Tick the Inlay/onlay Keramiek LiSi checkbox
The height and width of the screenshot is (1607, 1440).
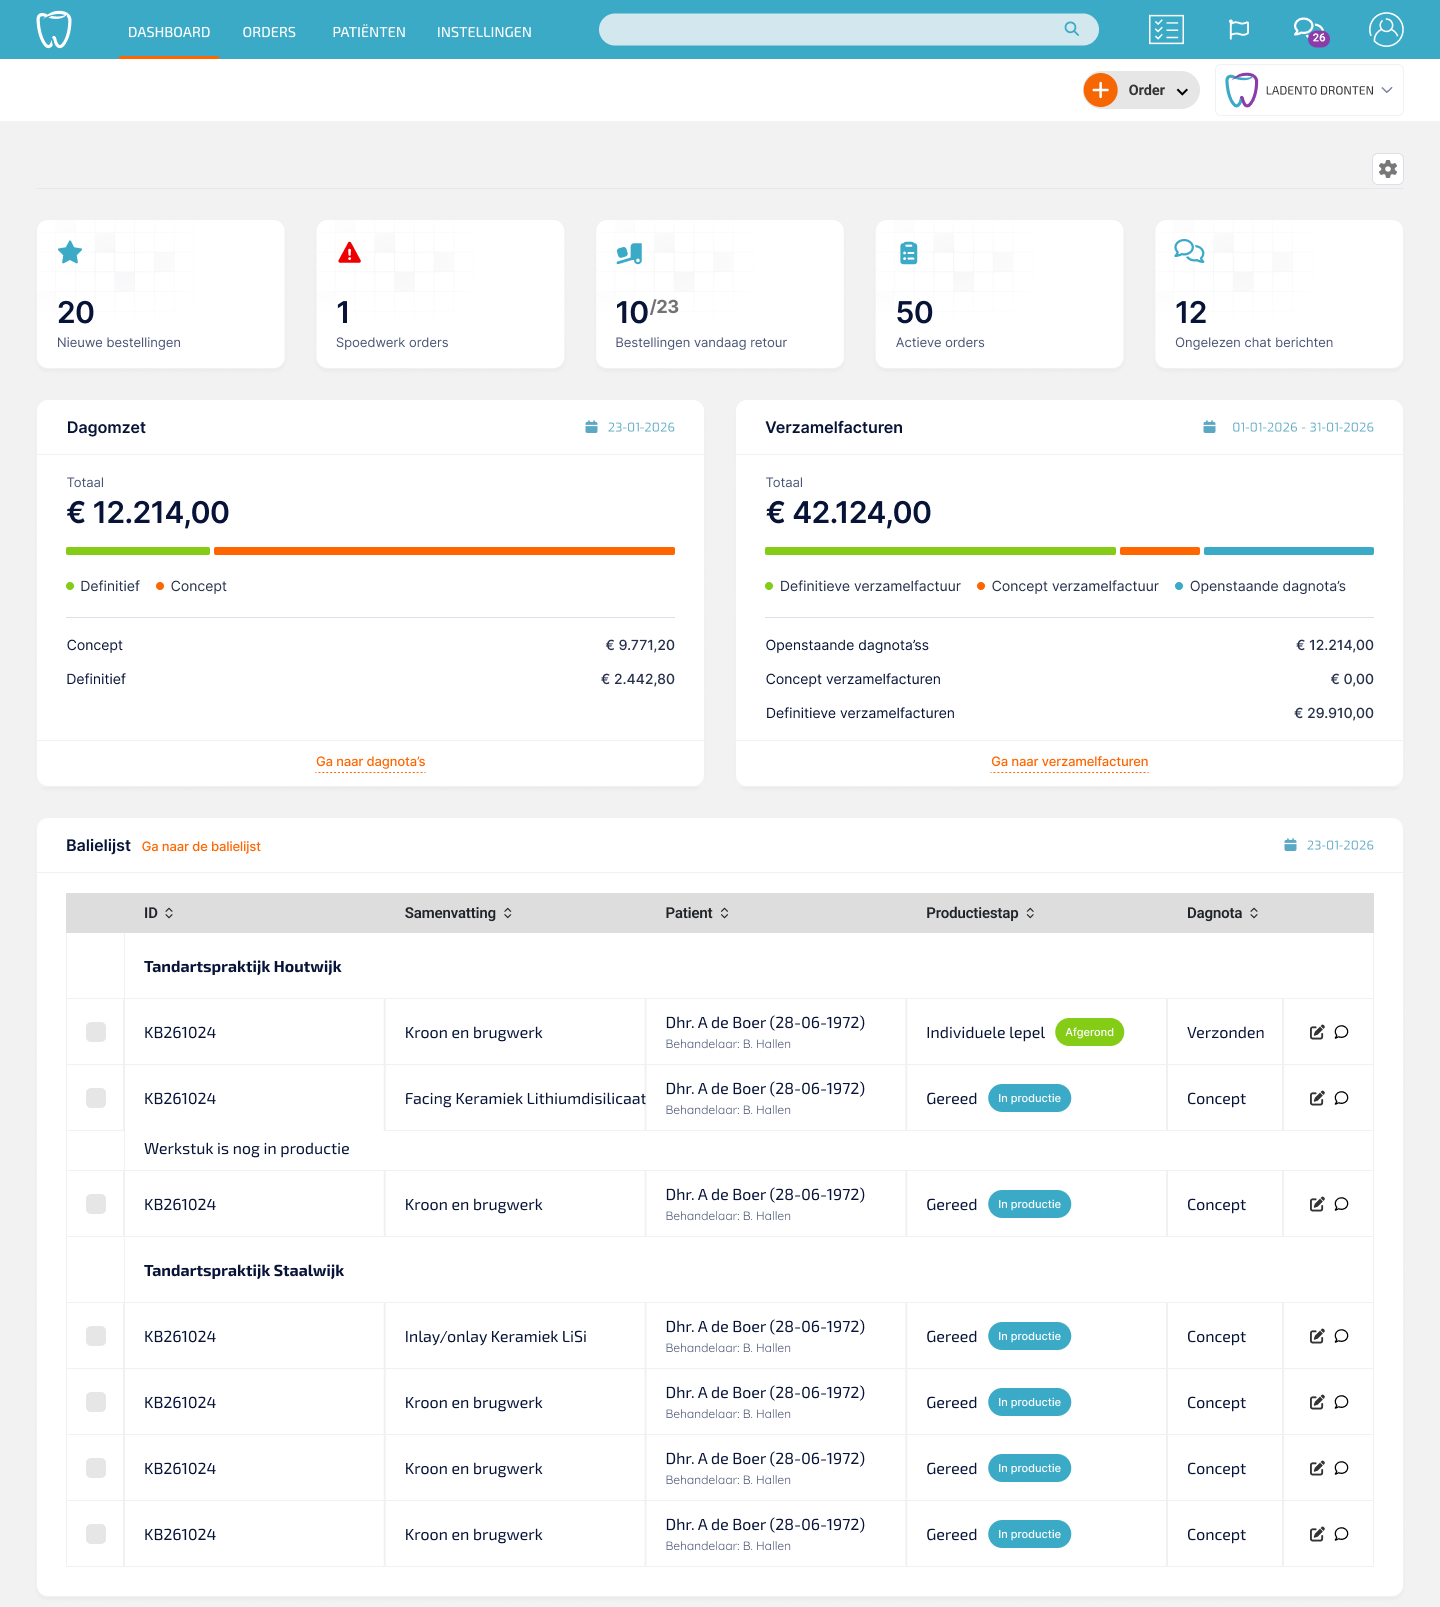[96, 1336]
